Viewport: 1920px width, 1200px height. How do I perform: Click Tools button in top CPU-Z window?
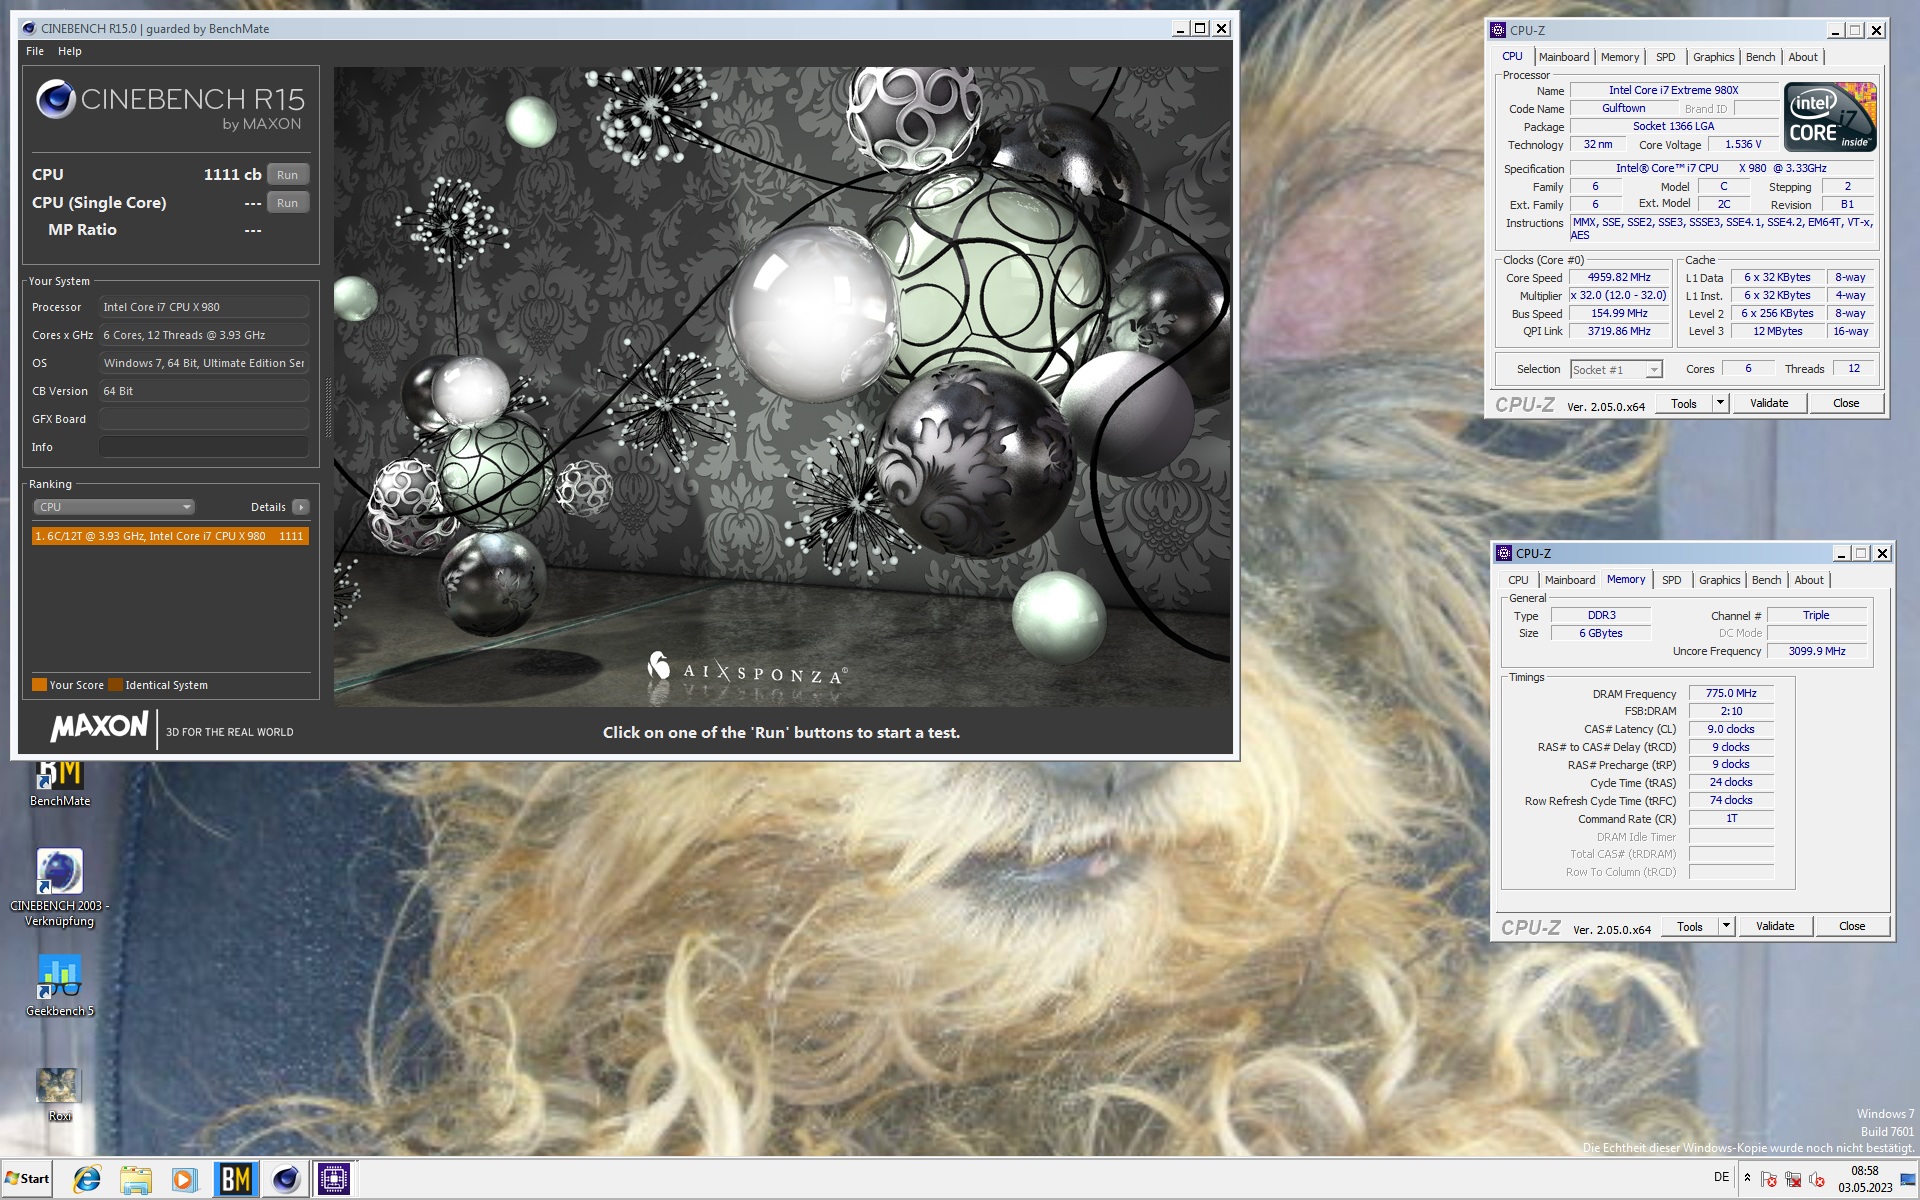point(1684,404)
